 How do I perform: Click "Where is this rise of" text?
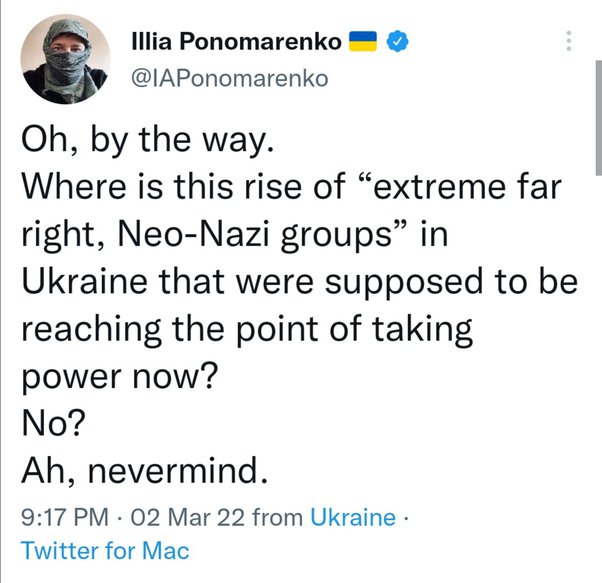[178, 186]
